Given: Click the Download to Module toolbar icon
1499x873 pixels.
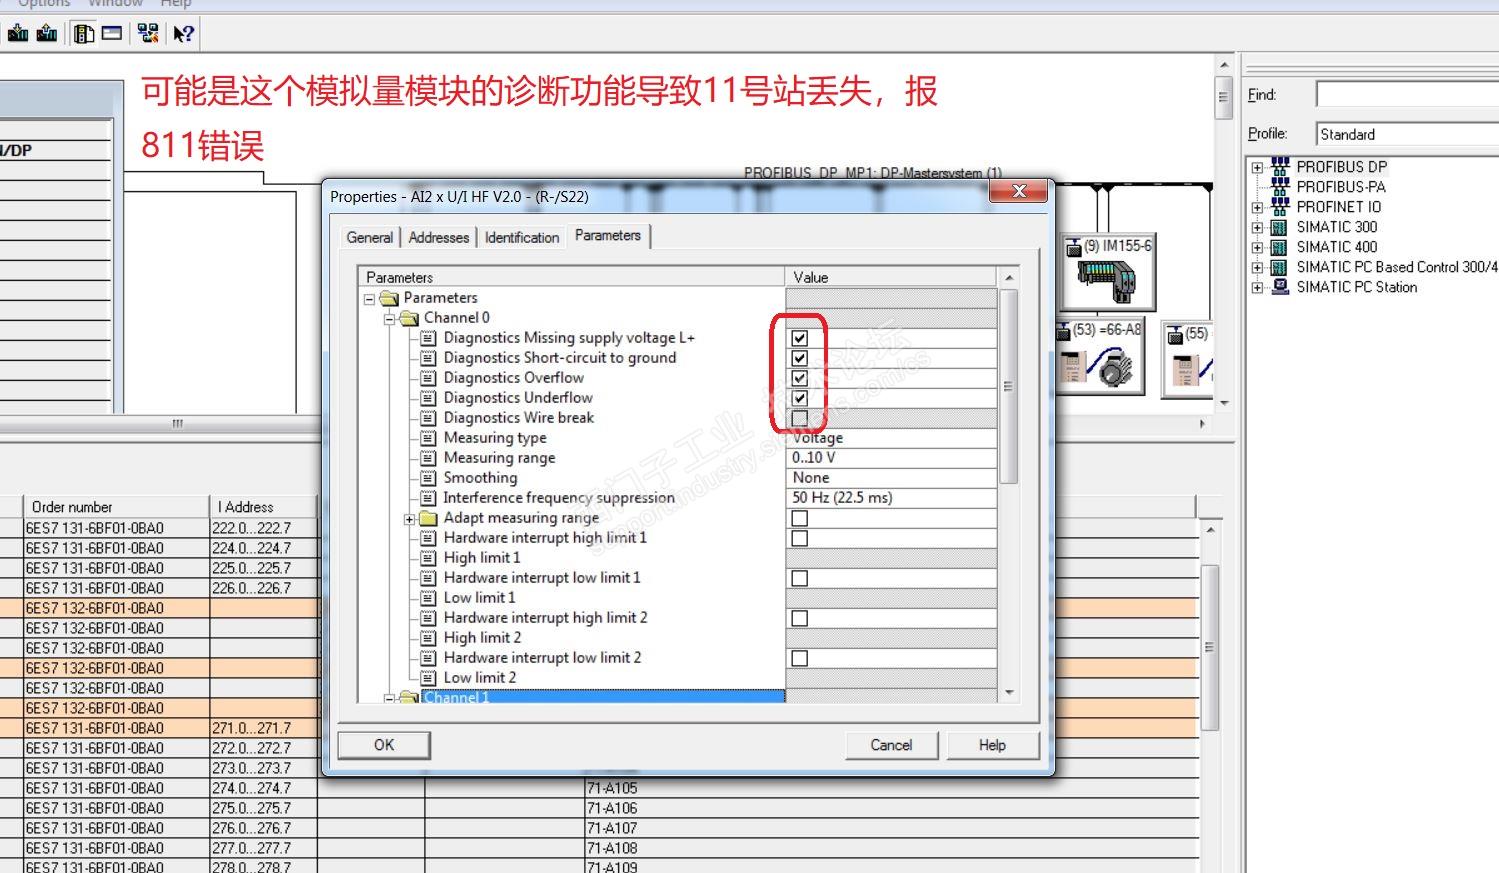Looking at the screenshot, I should pyautogui.click(x=18, y=33).
